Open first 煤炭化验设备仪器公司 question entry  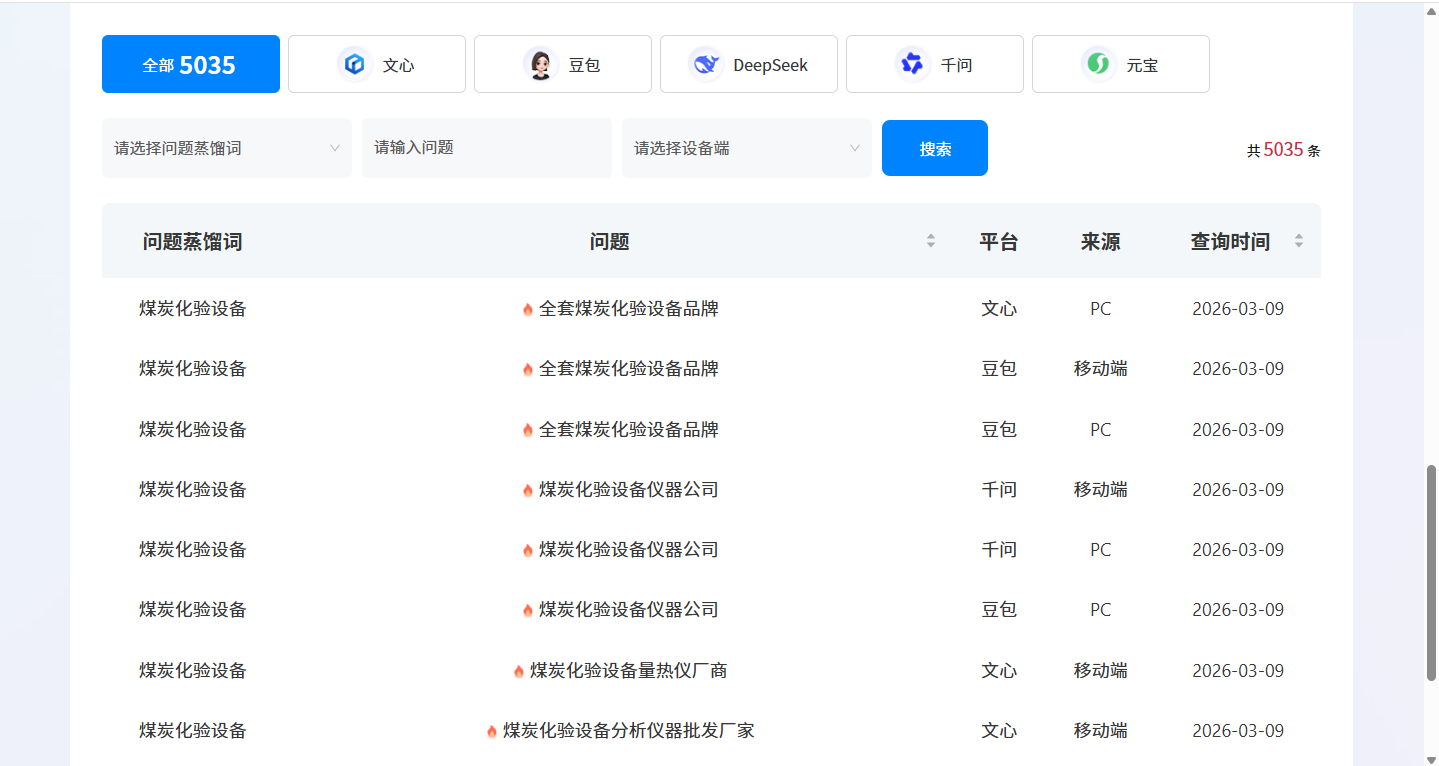[x=628, y=490]
